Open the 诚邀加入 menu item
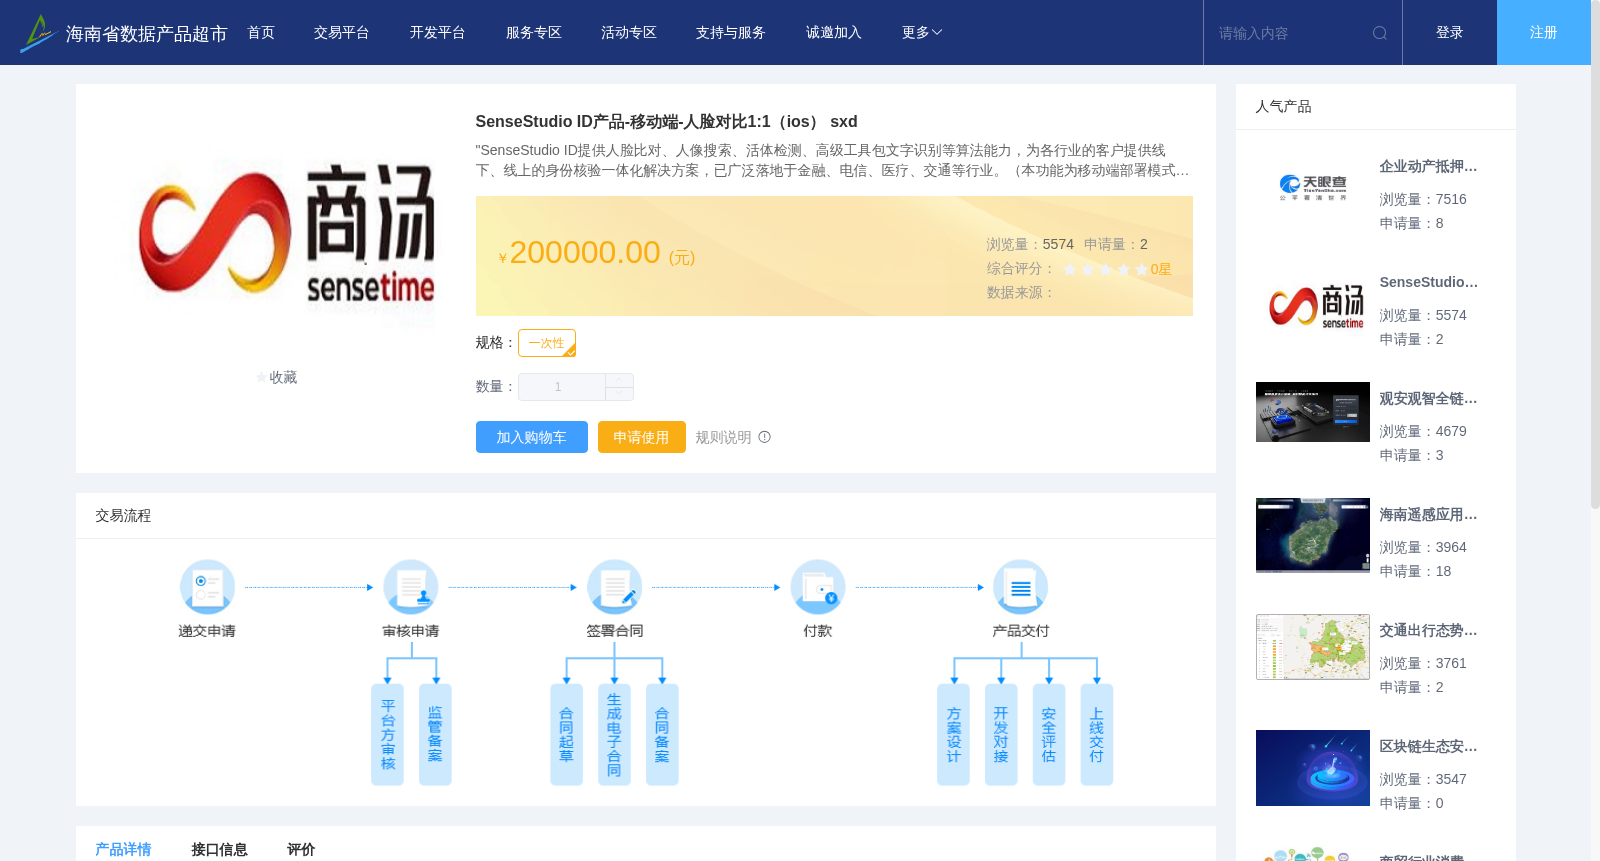The image size is (1600, 861). pos(834,33)
